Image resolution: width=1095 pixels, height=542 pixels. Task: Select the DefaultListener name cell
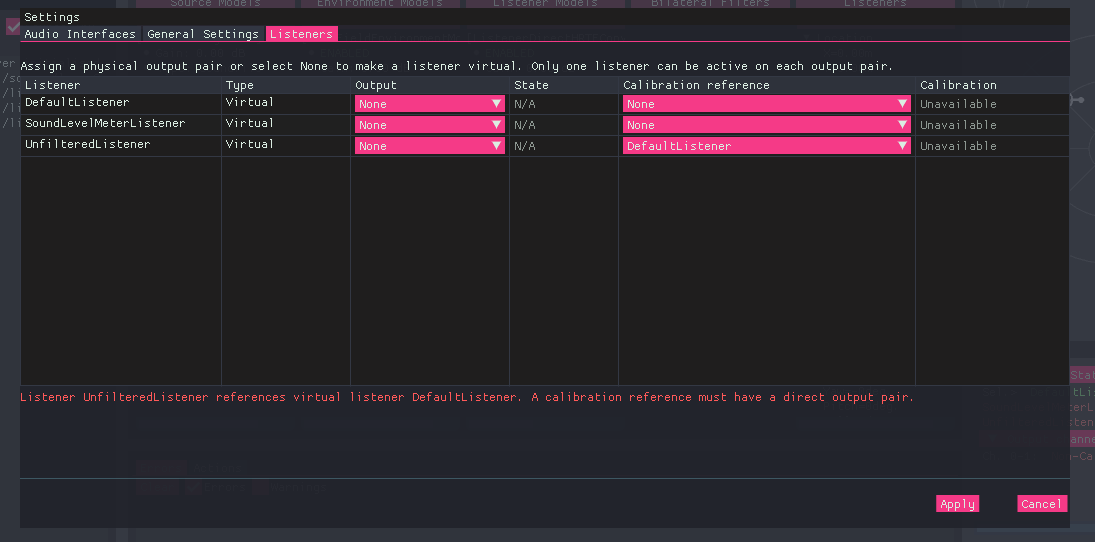pyautogui.click(x=77, y=103)
